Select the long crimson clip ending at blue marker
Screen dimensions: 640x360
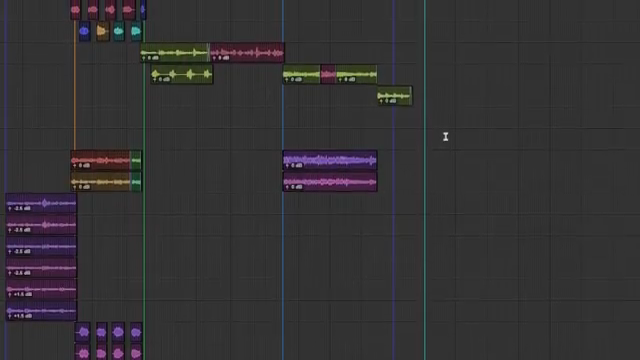coord(247,53)
